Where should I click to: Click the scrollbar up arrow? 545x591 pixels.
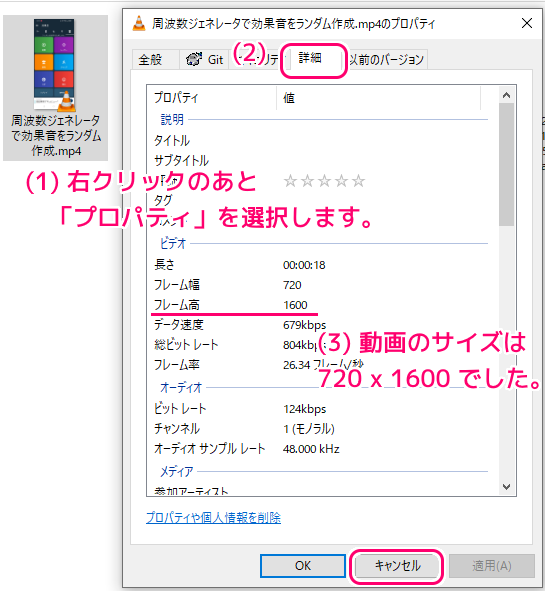click(x=506, y=95)
